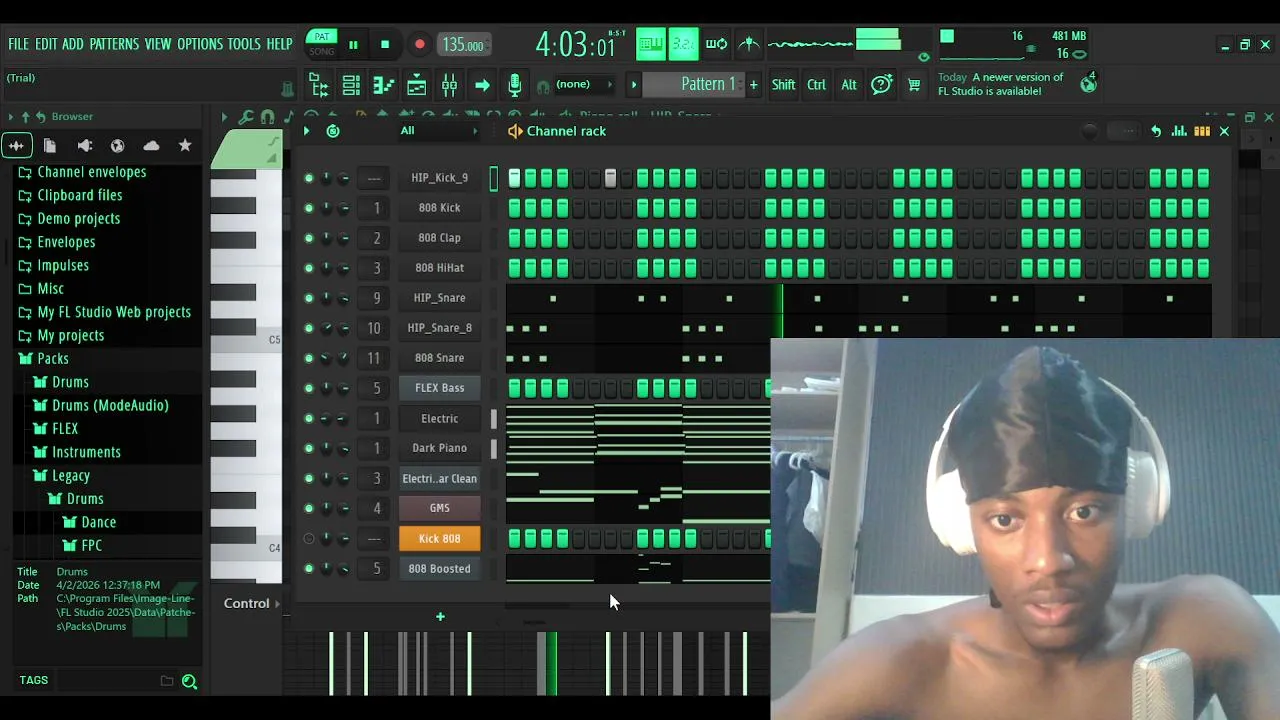Click the Ctrl modifier button

[816, 85]
